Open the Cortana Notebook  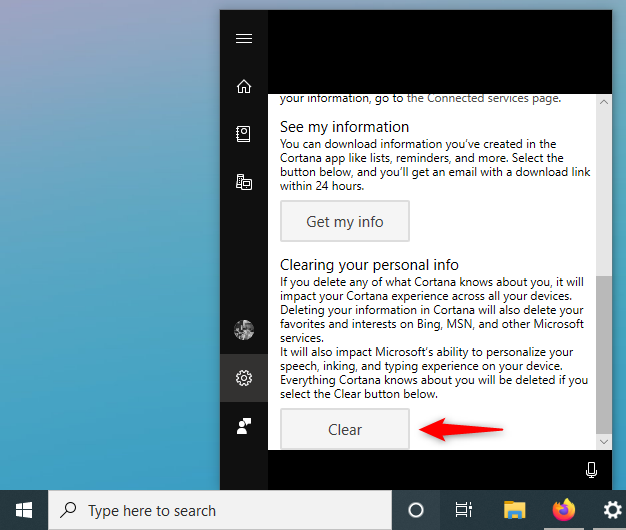244,134
